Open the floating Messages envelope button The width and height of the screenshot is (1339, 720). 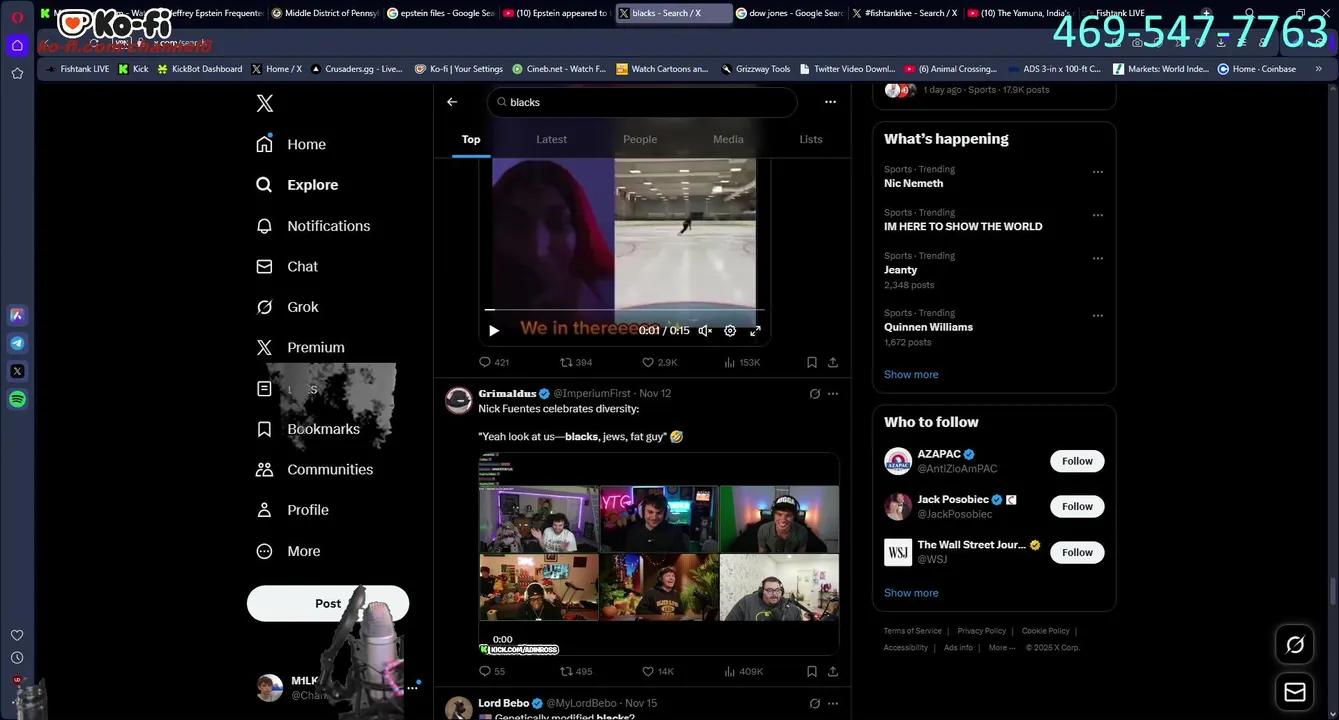(1295, 692)
